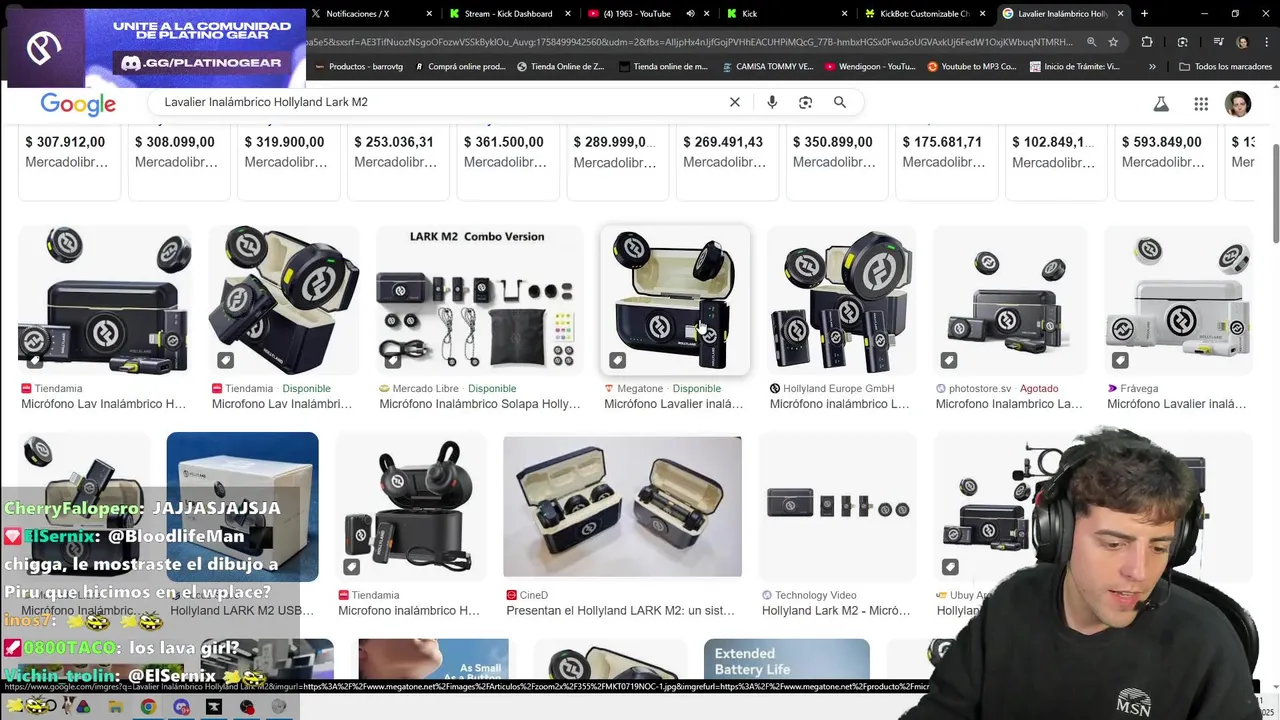Switch to the Notificaciones / X tab
Screen dimensions: 1280x720
[370, 14]
